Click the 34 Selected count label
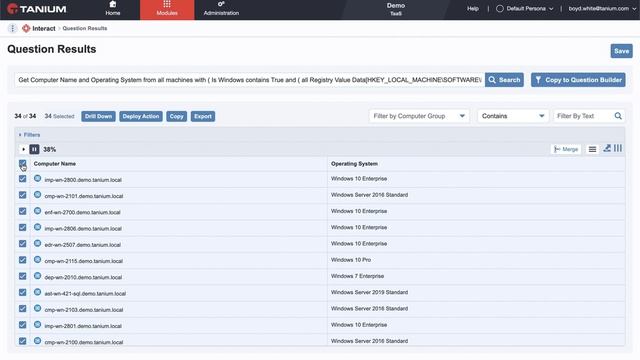 point(59,116)
